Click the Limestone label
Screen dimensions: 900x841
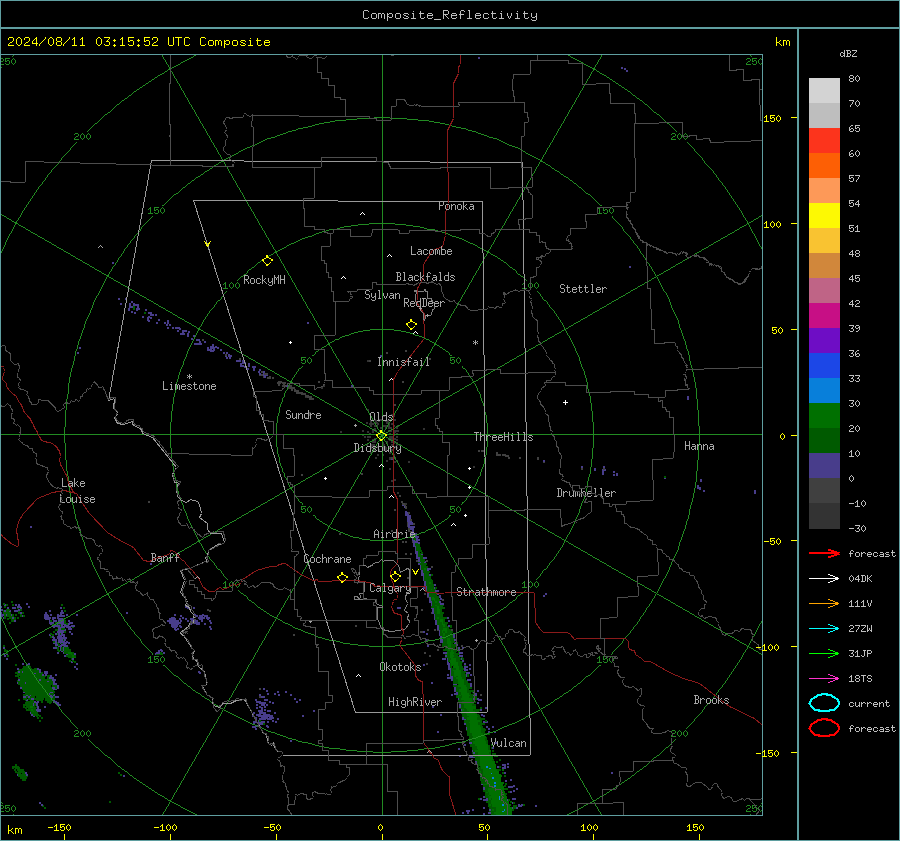pyautogui.click(x=189, y=386)
